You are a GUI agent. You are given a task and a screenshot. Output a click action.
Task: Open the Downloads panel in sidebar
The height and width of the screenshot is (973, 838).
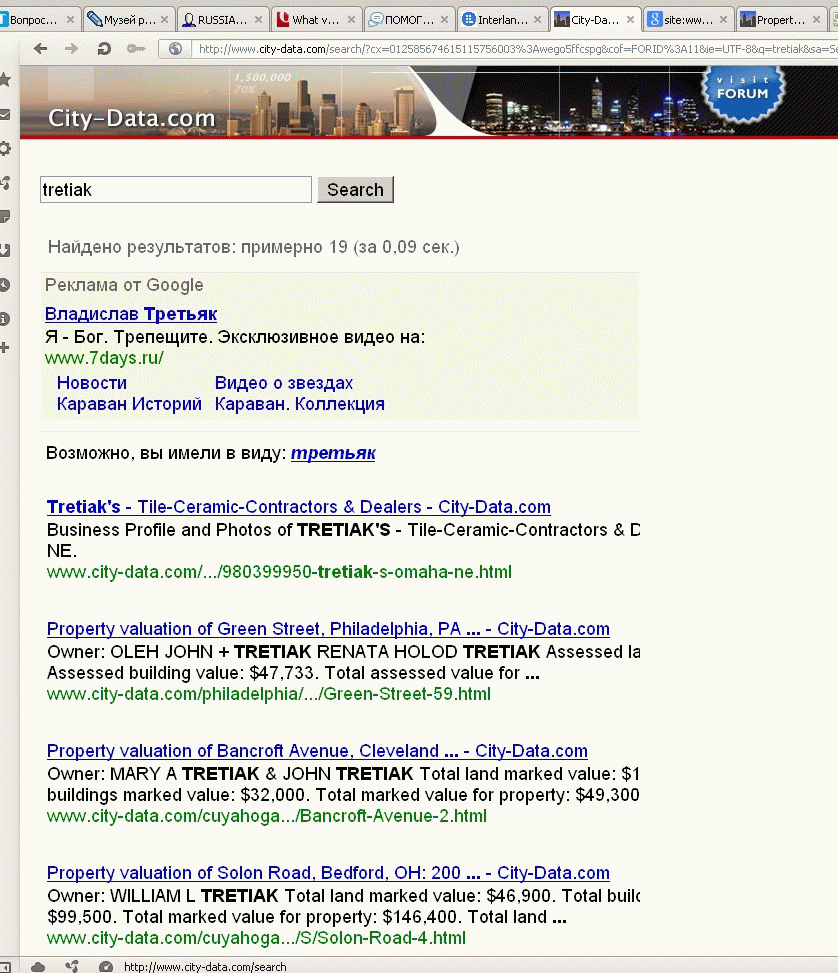5,250
